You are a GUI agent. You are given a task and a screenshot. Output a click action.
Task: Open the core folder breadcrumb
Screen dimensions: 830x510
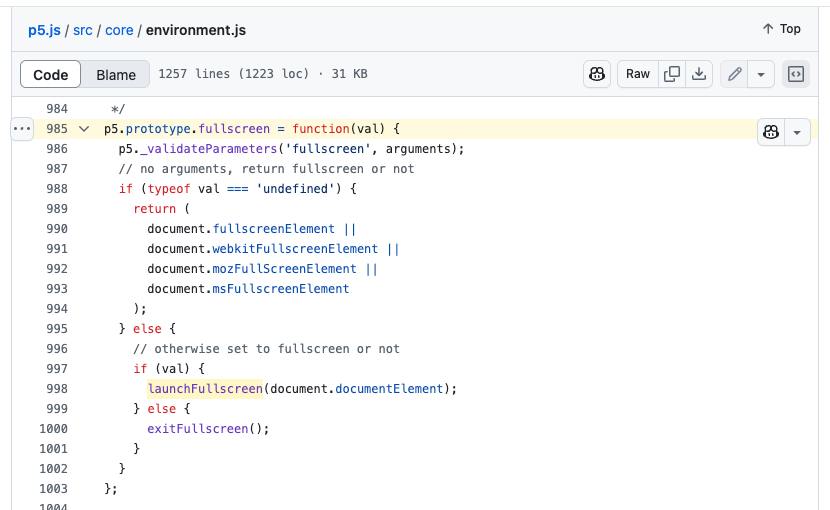[119, 30]
